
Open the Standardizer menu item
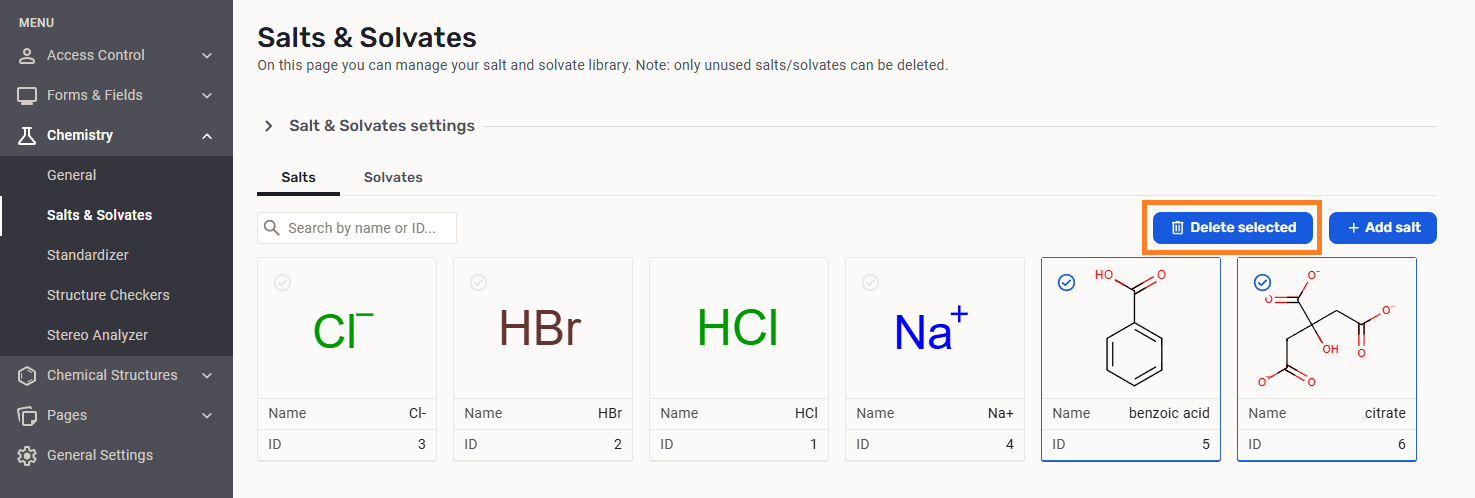point(88,255)
